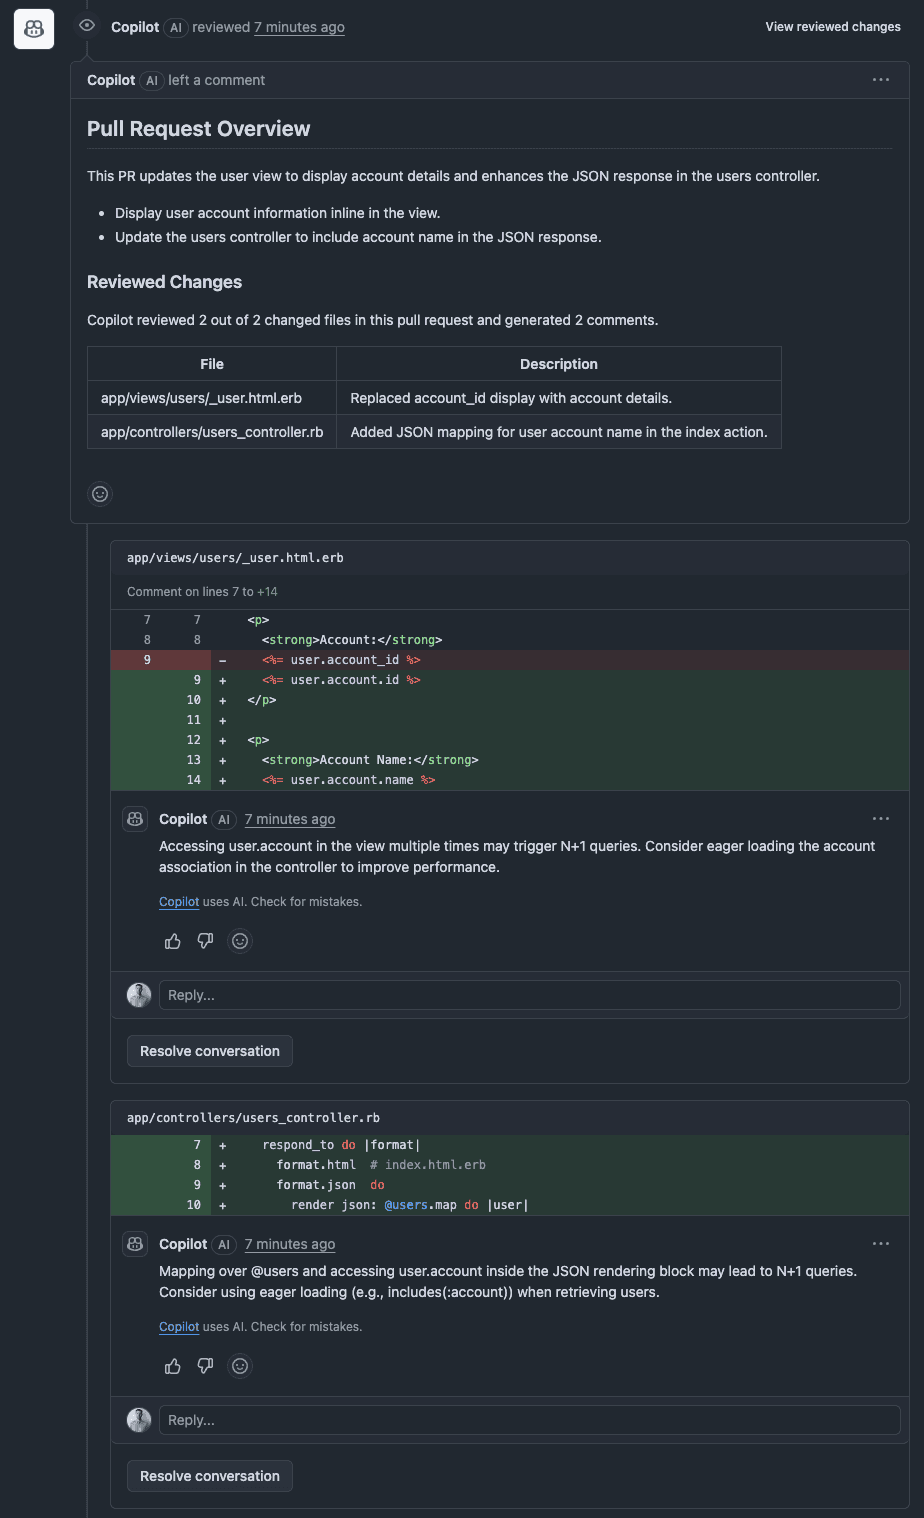Click the Copilot author name next to "left a comment"
This screenshot has width=924, height=1518.
pos(111,80)
